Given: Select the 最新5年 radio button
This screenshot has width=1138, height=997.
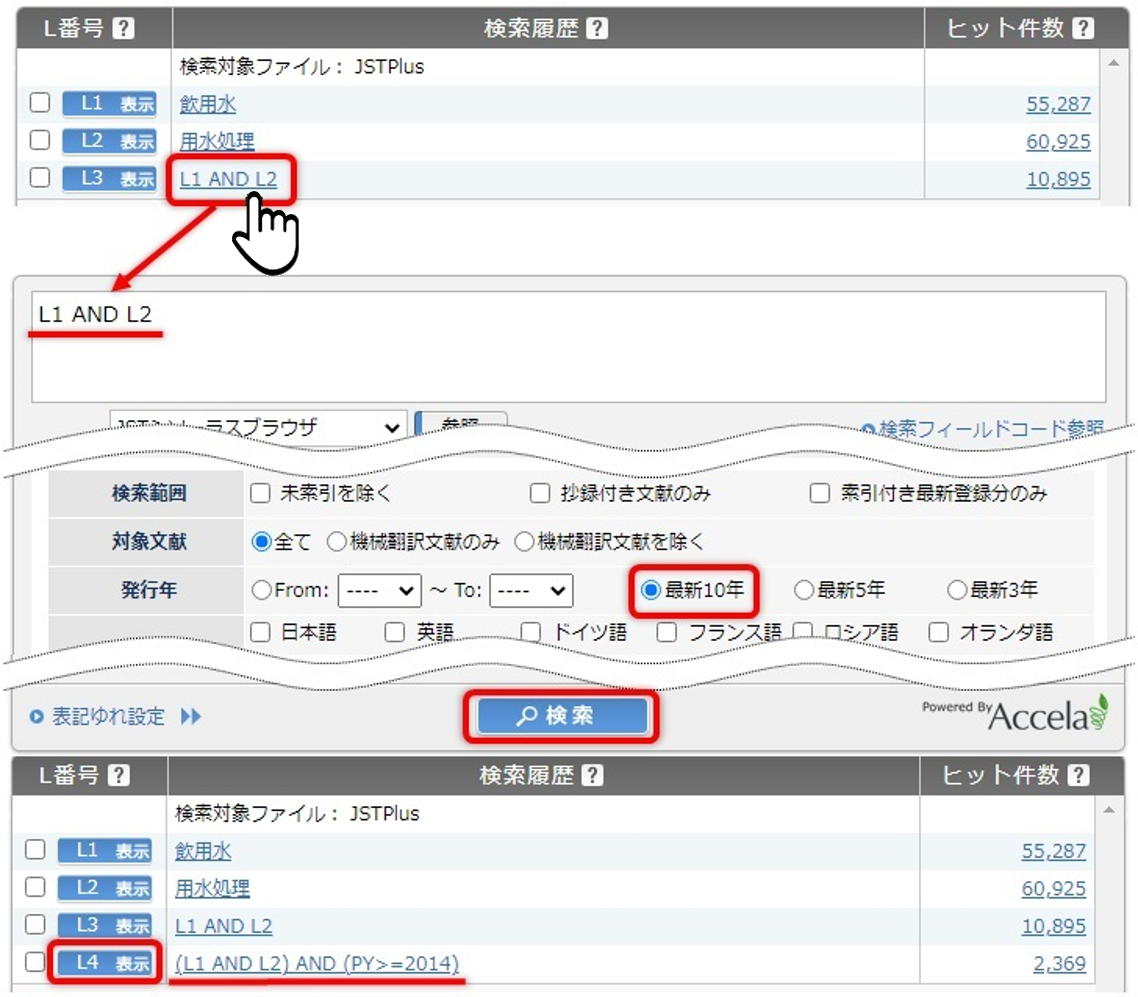Looking at the screenshot, I should point(803,590).
